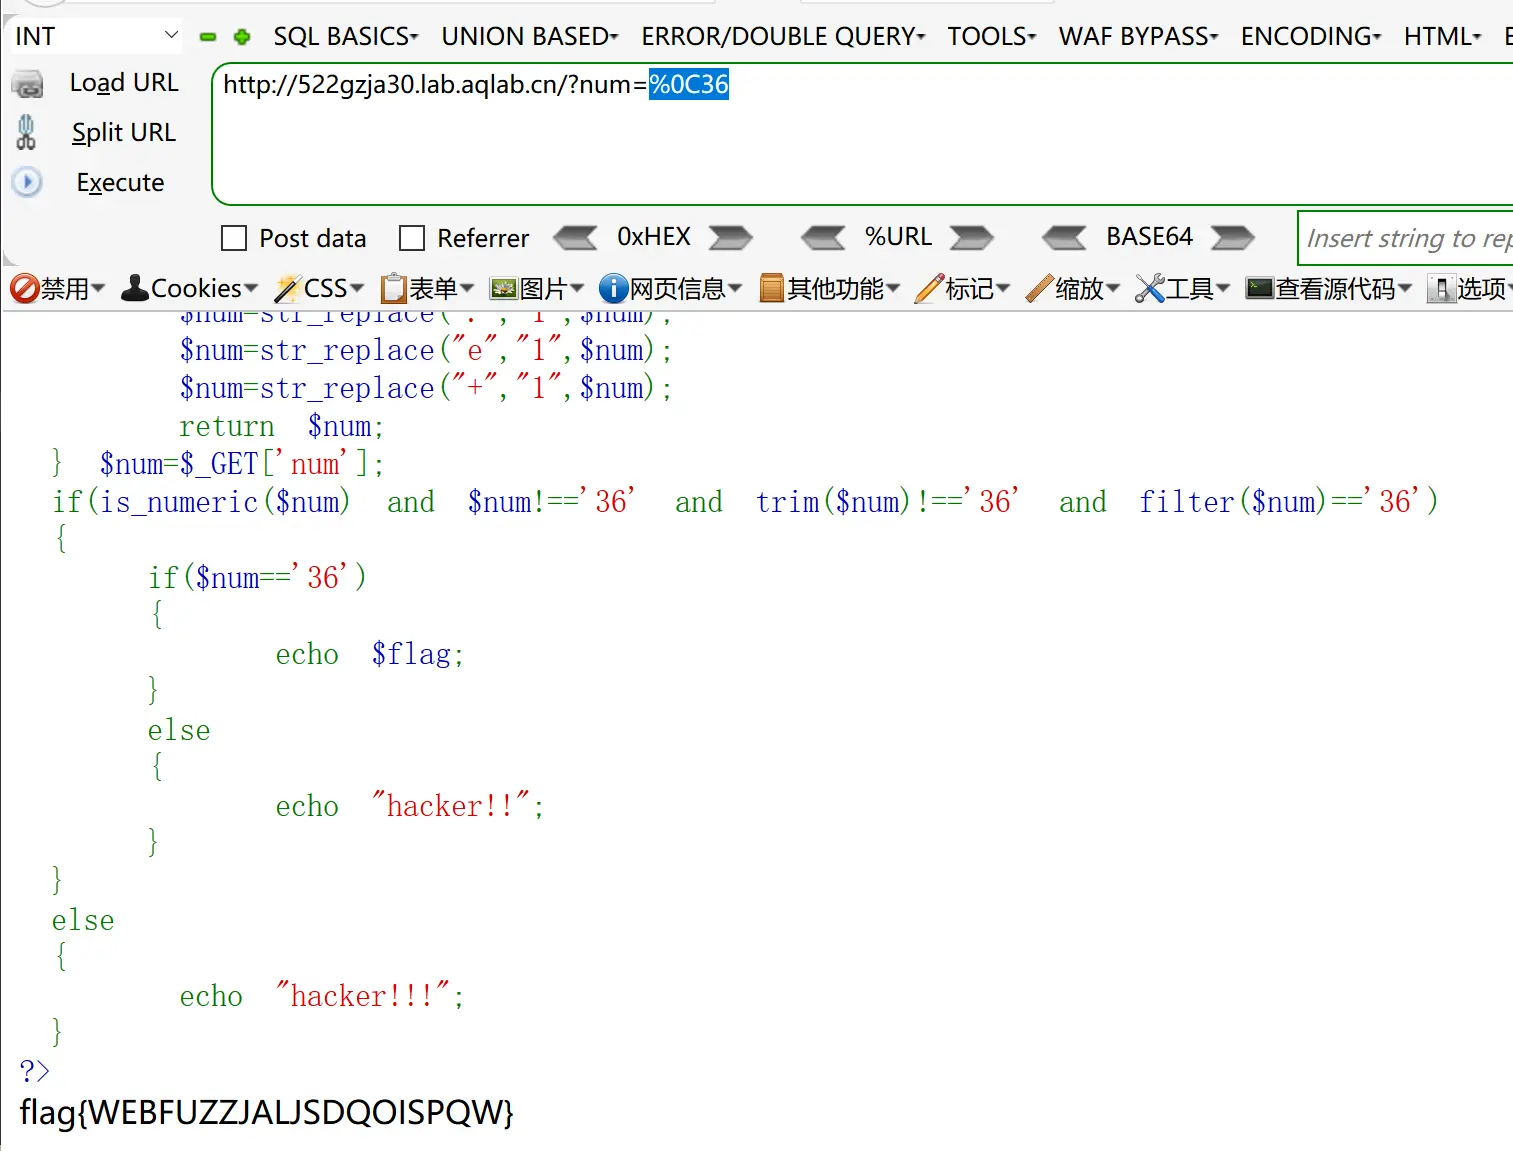Click the green minus icon in HackBar
Screen dimensions: 1513x1151
click(208, 37)
